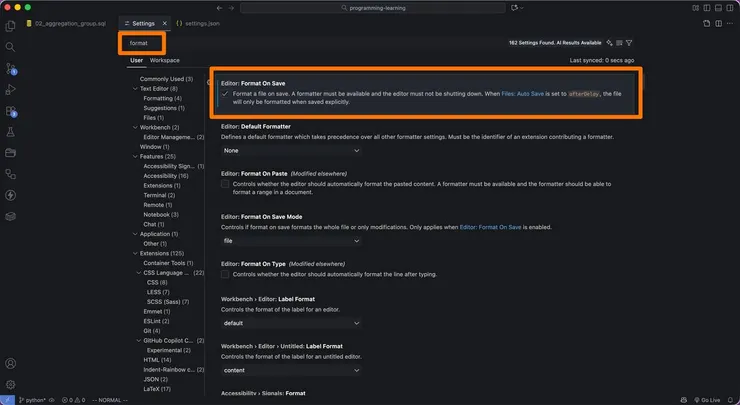Screen dimensions: 740x405
Task: Click the Go Live status bar button
Action: (x=707, y=400)
